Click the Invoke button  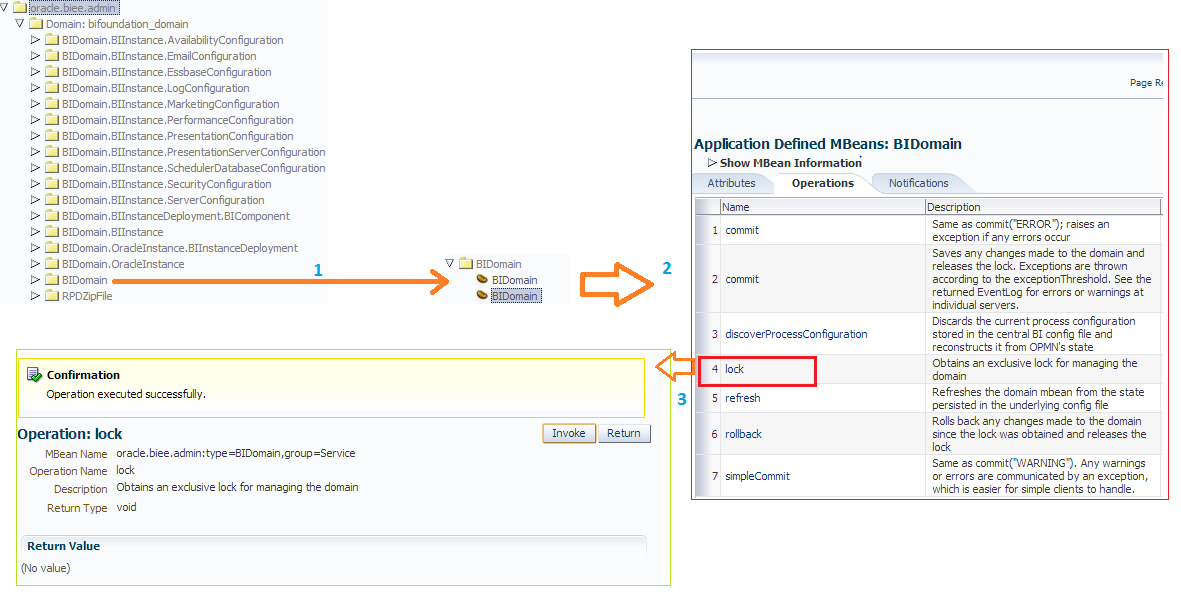tap(569, 433)
